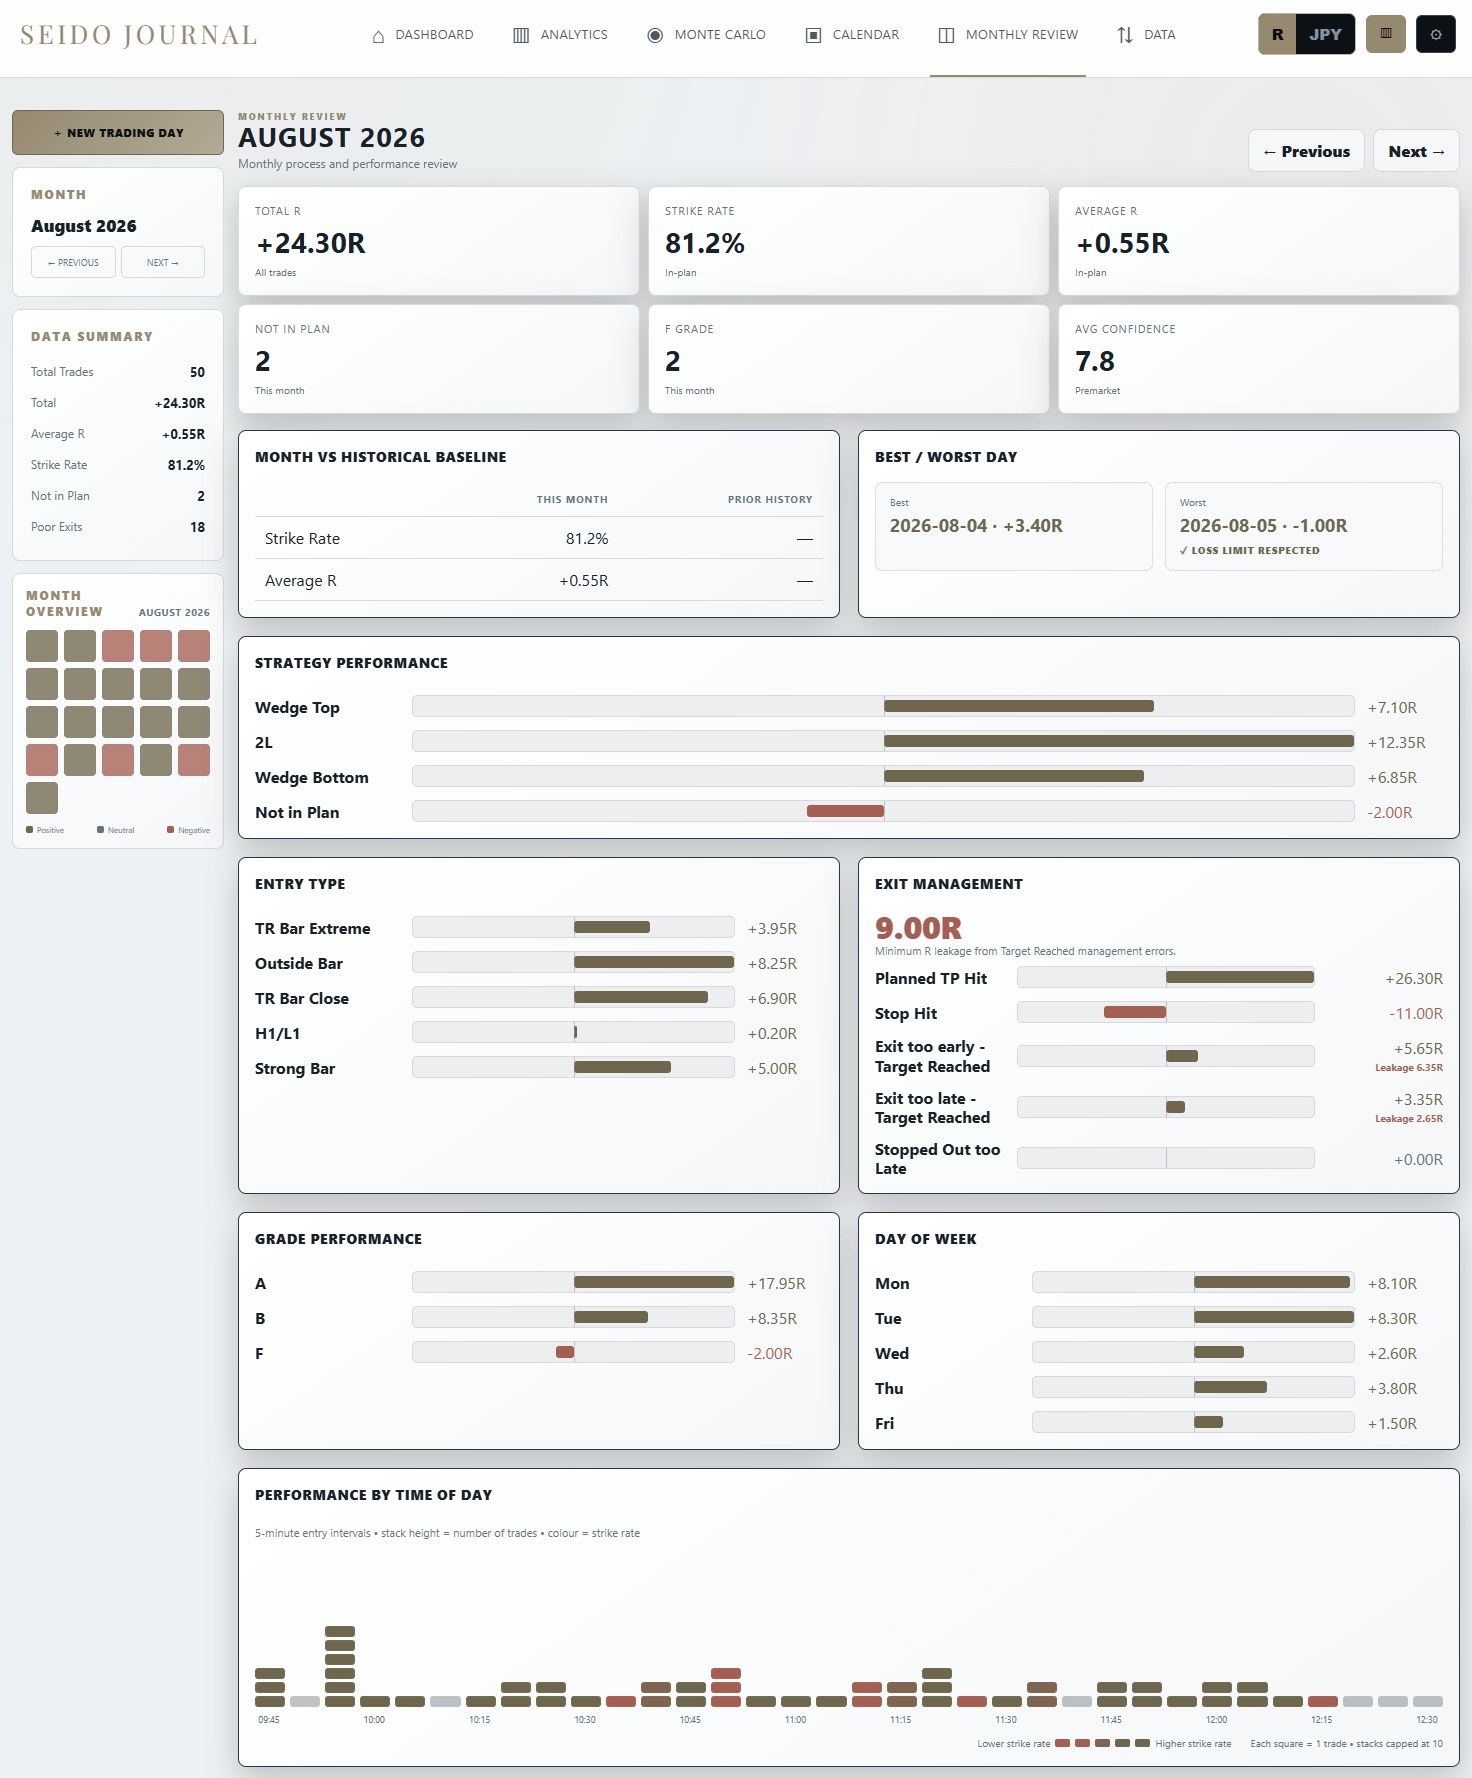Image resolution: width=1472 pixels, height=1778 pixels.
Task: Click the Monthly Review panel icon
Action: (946, 36)
